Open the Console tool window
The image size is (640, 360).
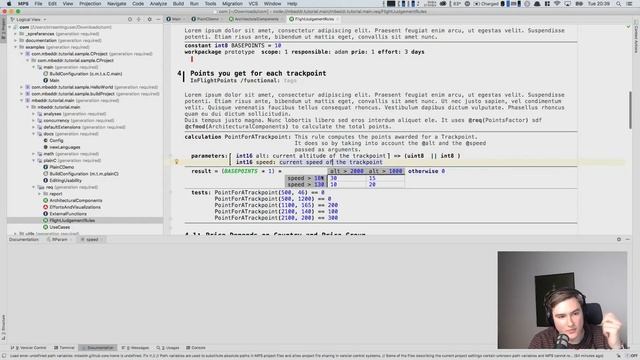196,348
